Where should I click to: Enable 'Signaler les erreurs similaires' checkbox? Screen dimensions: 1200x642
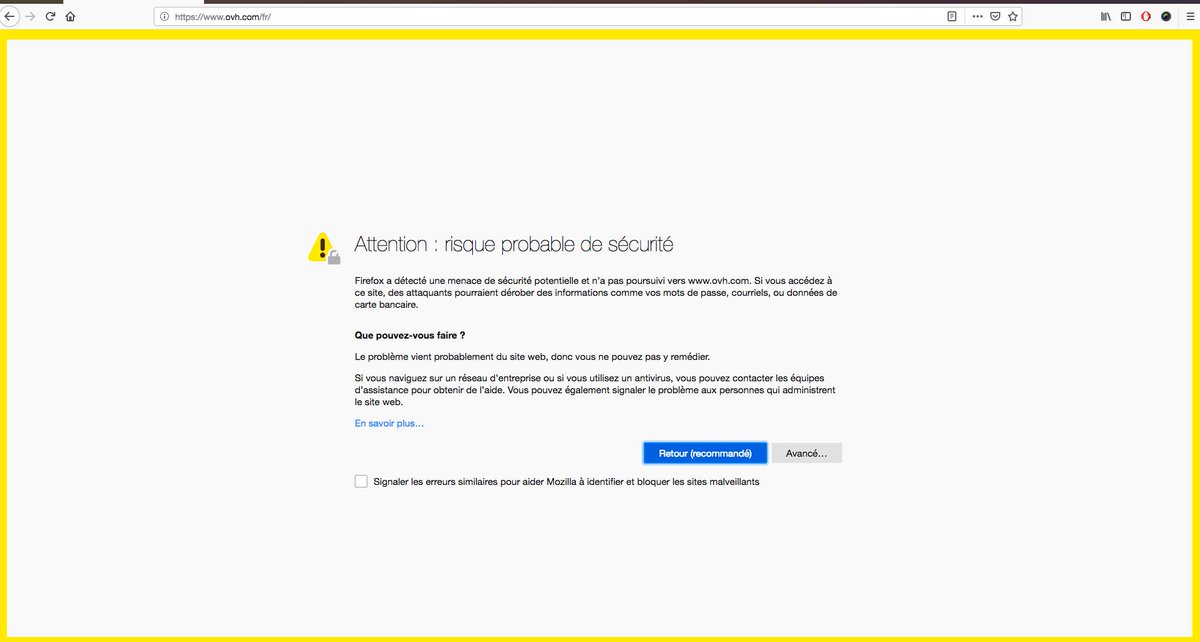[x=361, y=481]
